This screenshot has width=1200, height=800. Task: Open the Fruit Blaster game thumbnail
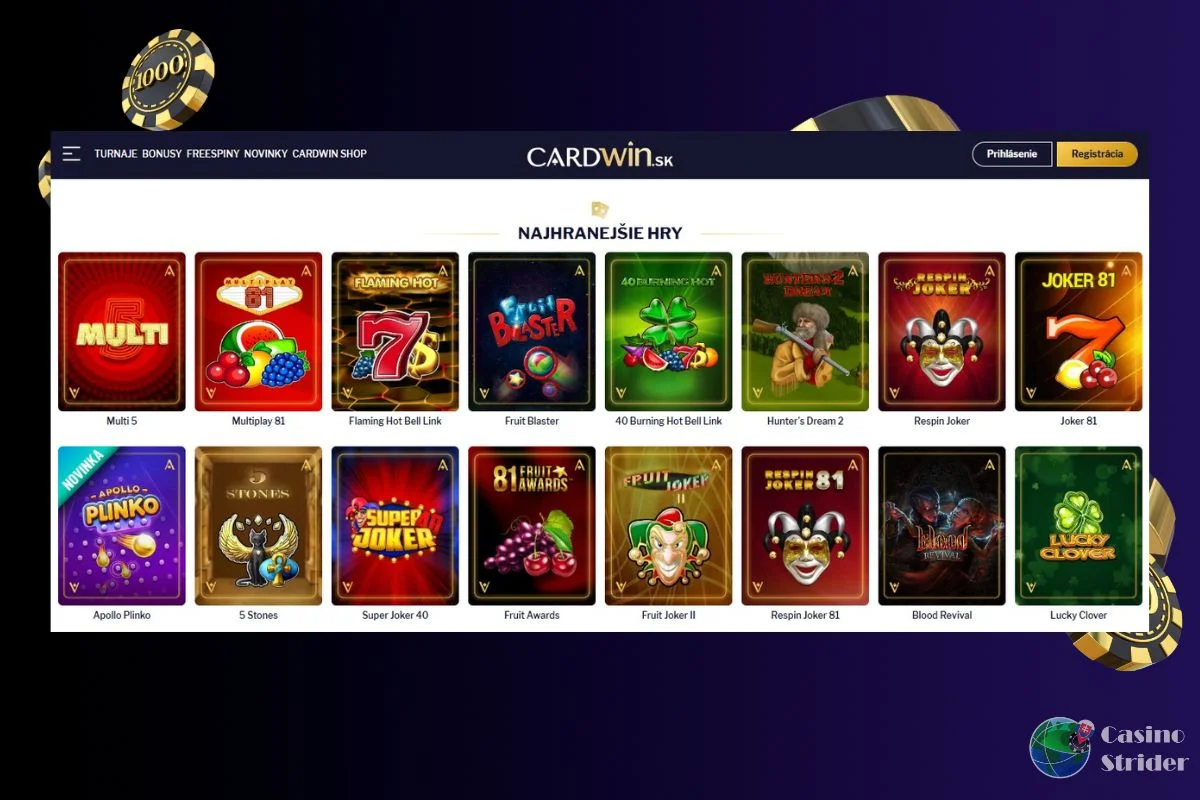[532, 332]
